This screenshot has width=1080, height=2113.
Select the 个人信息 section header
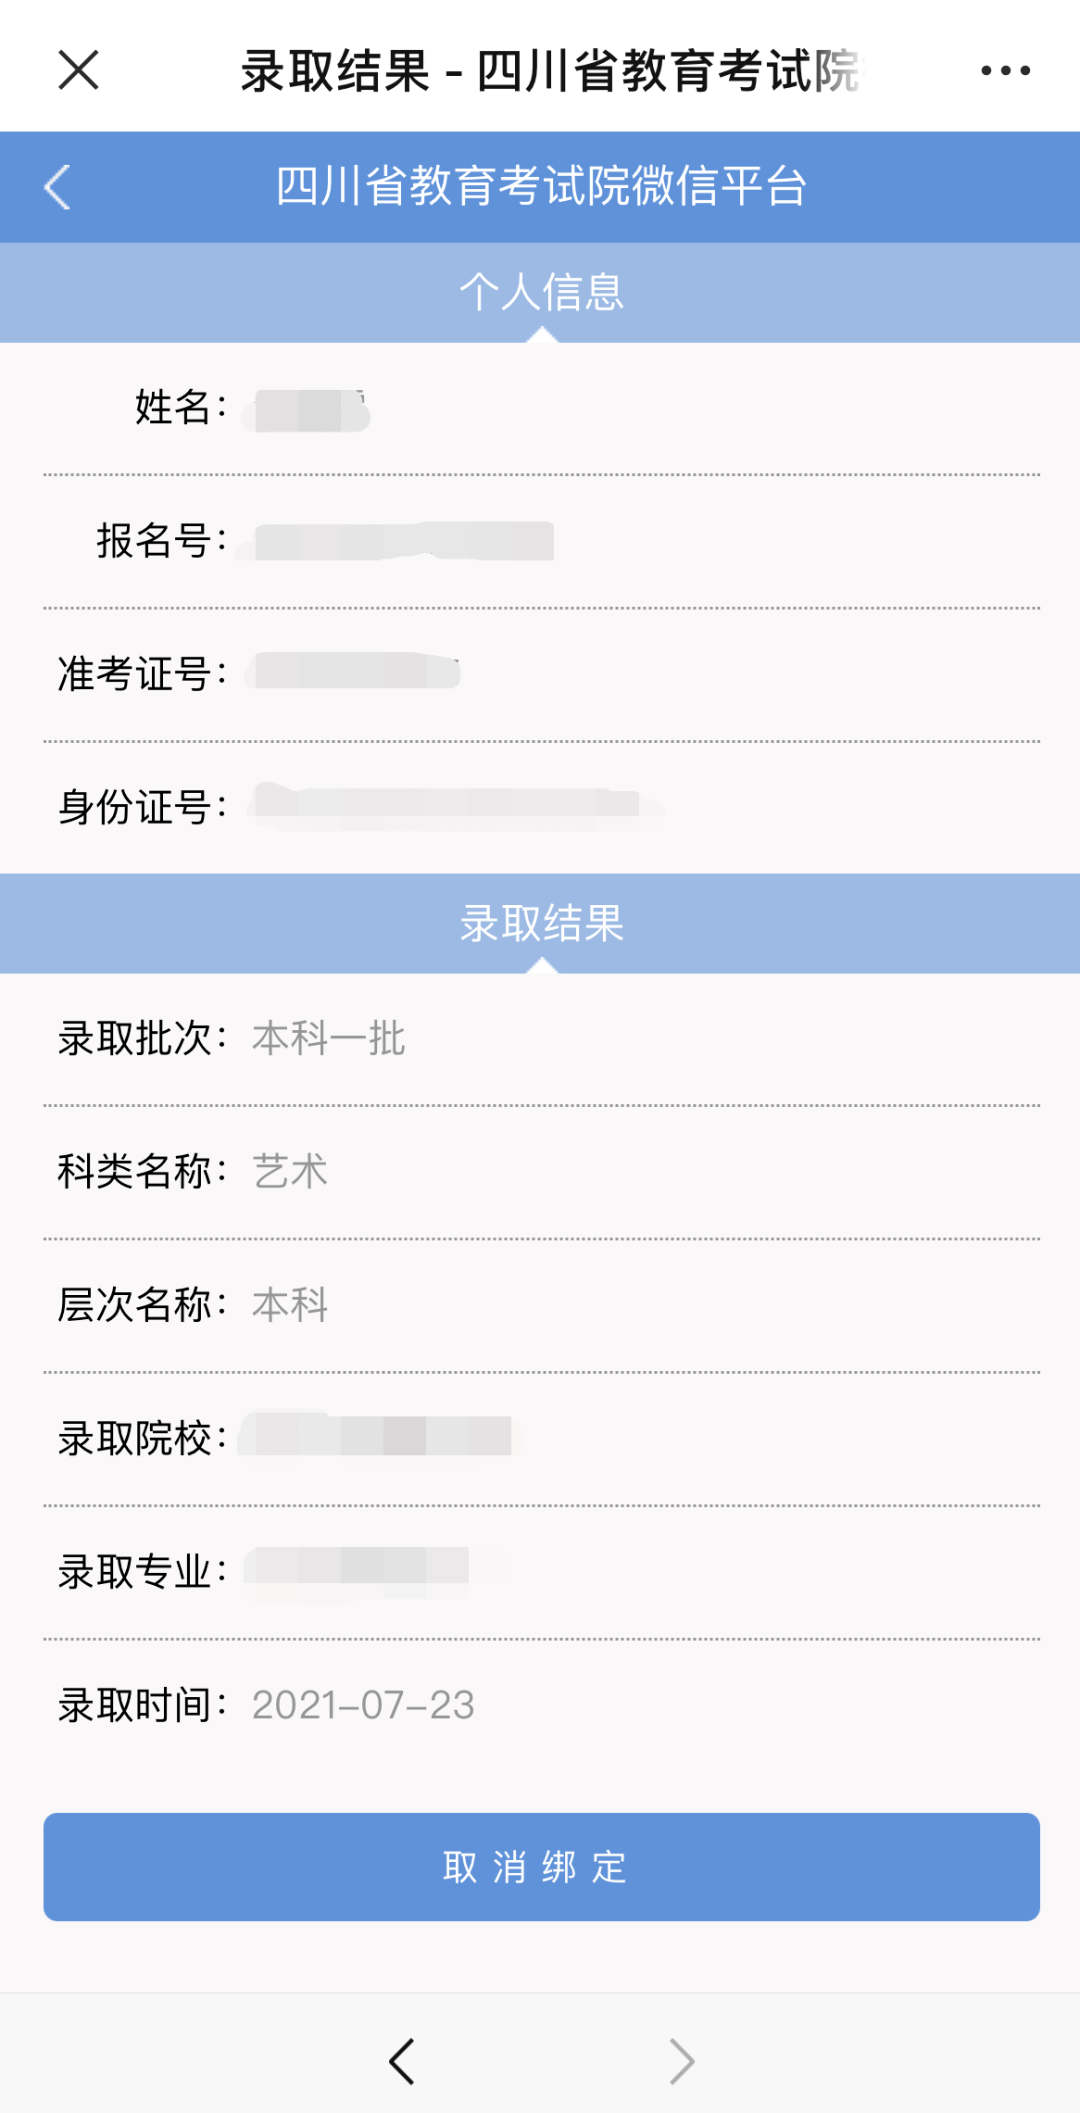[540, 293]
